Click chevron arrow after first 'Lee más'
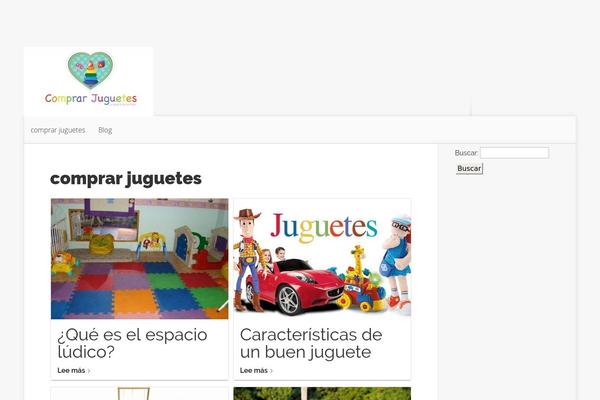600x400 pixels. [x=89, y=371]
